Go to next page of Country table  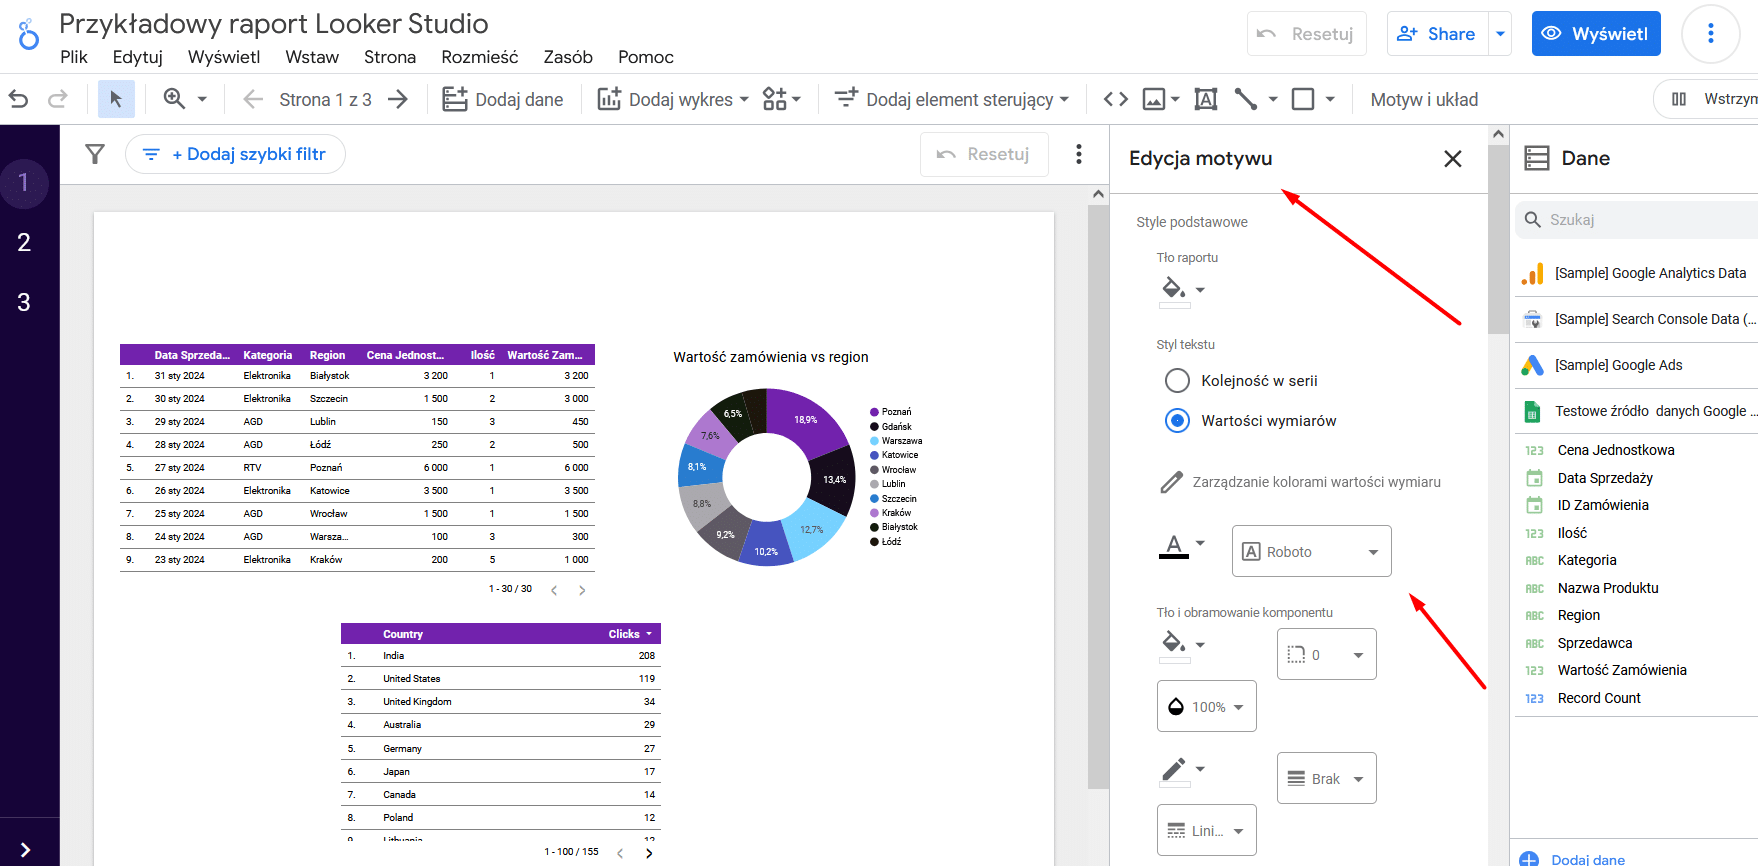(649, 853)
